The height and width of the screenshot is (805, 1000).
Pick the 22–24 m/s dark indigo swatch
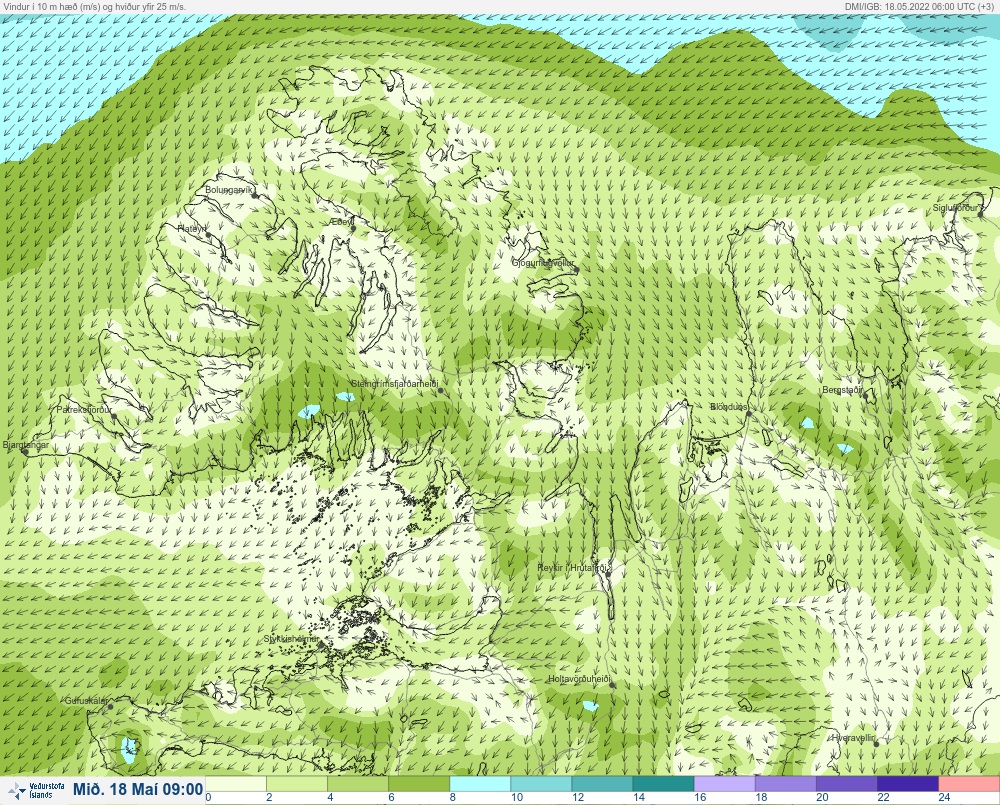[908, 783]
